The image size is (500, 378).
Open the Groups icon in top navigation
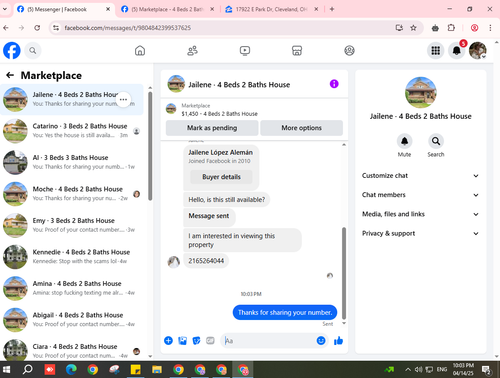[x=349, y=51]
